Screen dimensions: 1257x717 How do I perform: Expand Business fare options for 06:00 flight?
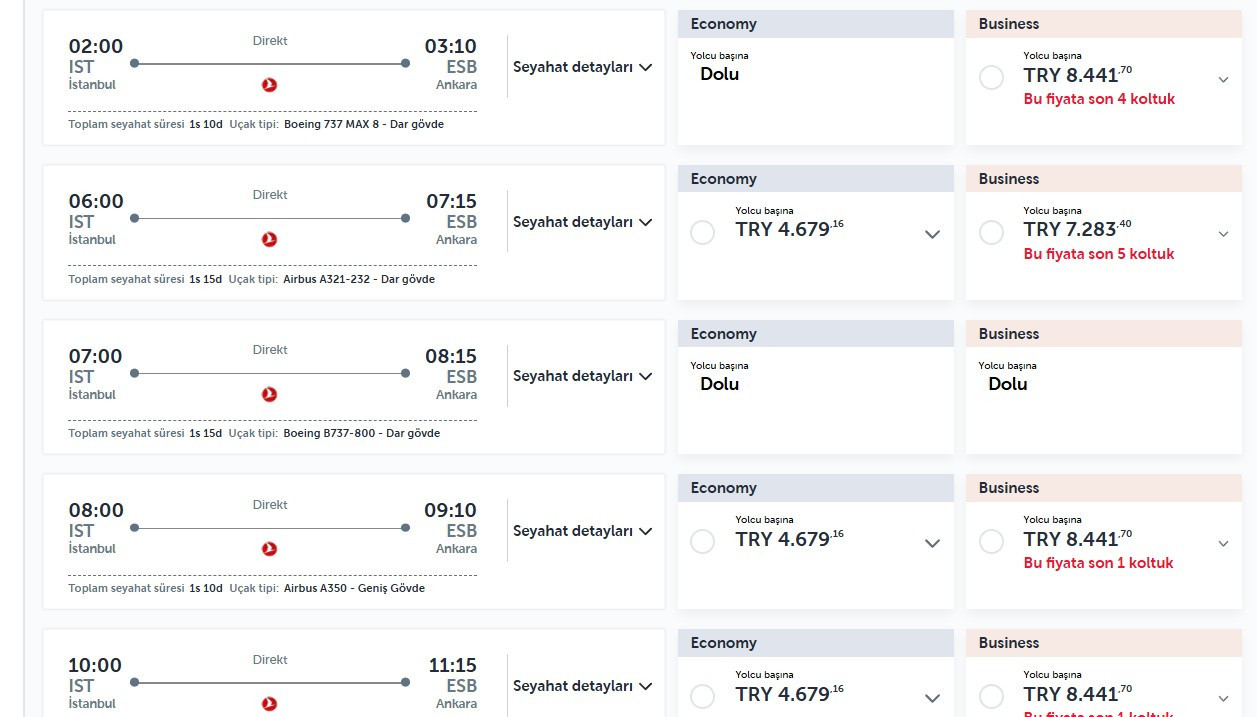click(1223, 234)
